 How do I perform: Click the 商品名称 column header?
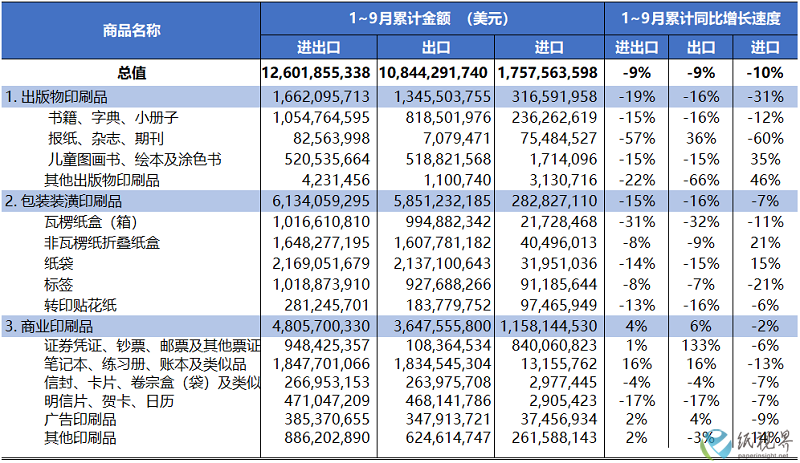pyautogui.click(x=131, y=31)
